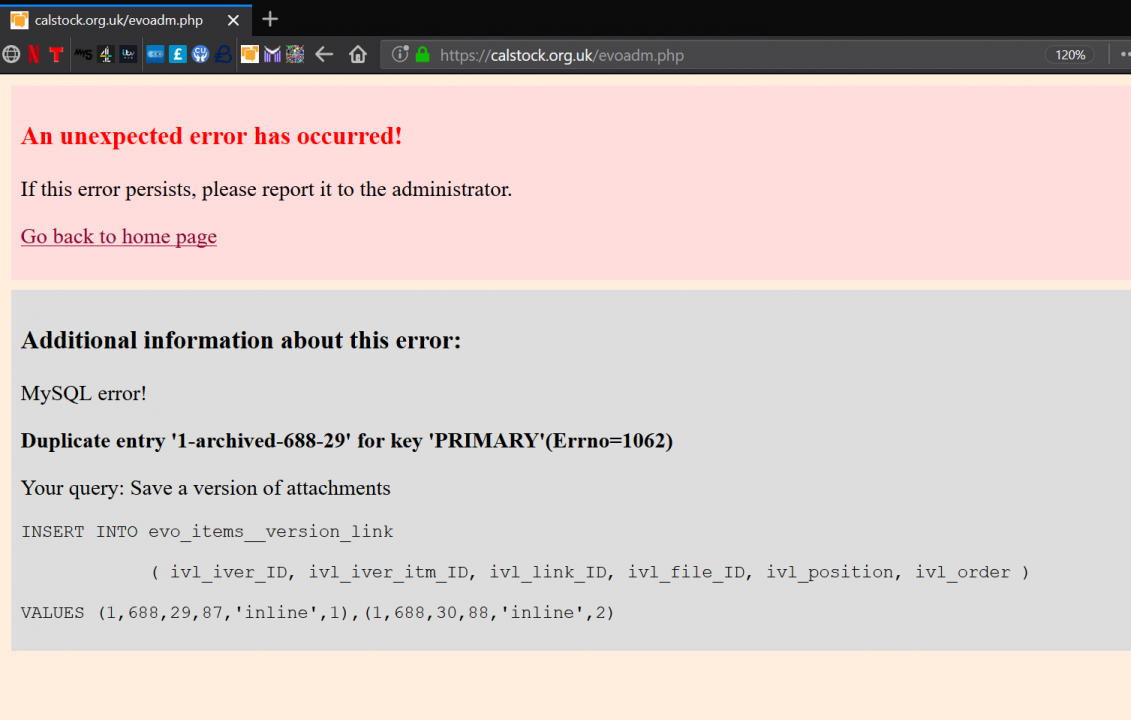
Task: Click the 'Additional information about this error:' heading
Action: [x=241, y=340]
